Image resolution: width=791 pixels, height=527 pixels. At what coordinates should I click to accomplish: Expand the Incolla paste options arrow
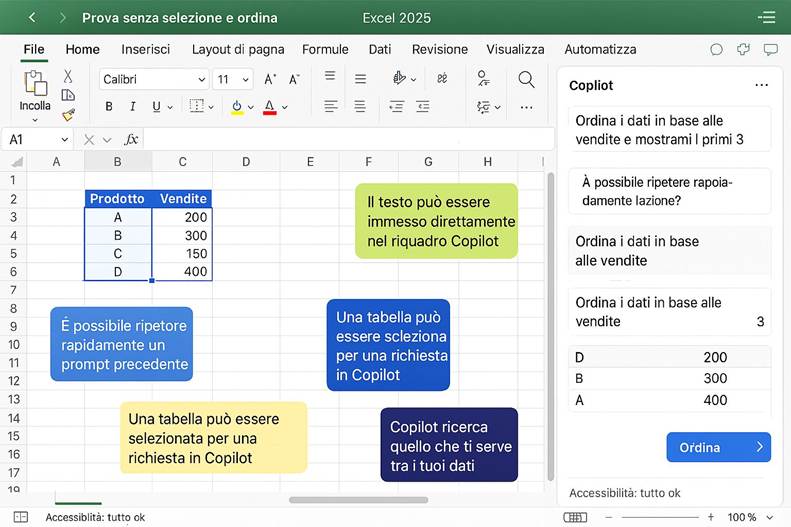tap(35, 120)
